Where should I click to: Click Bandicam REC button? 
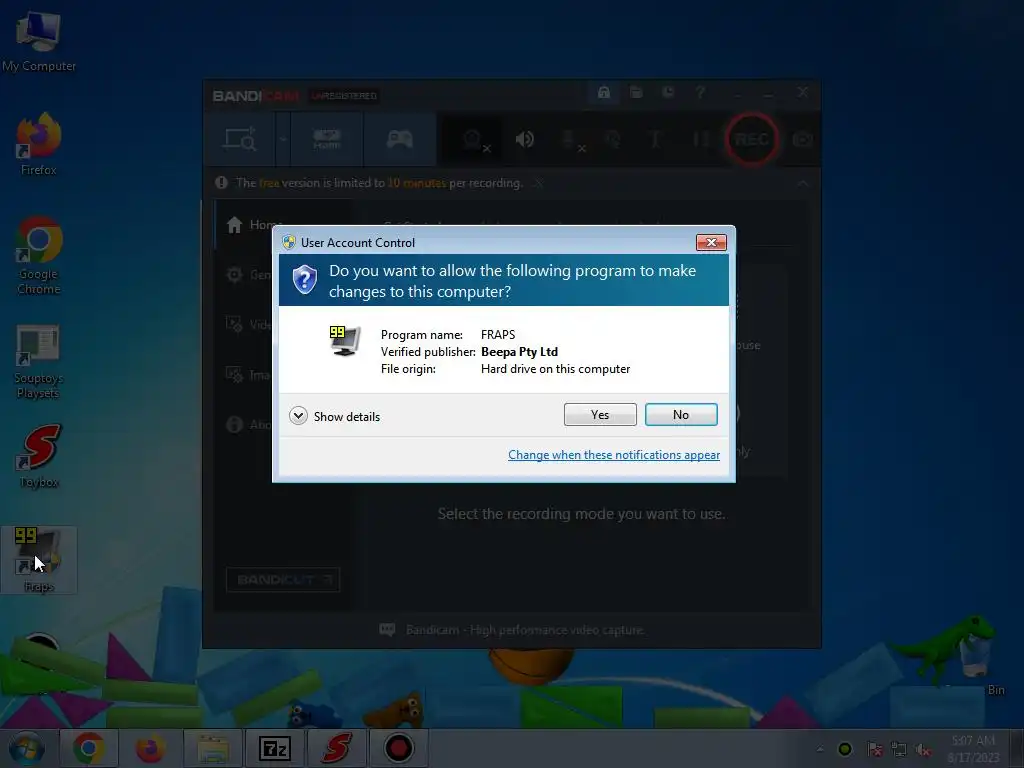click(752, 139)
